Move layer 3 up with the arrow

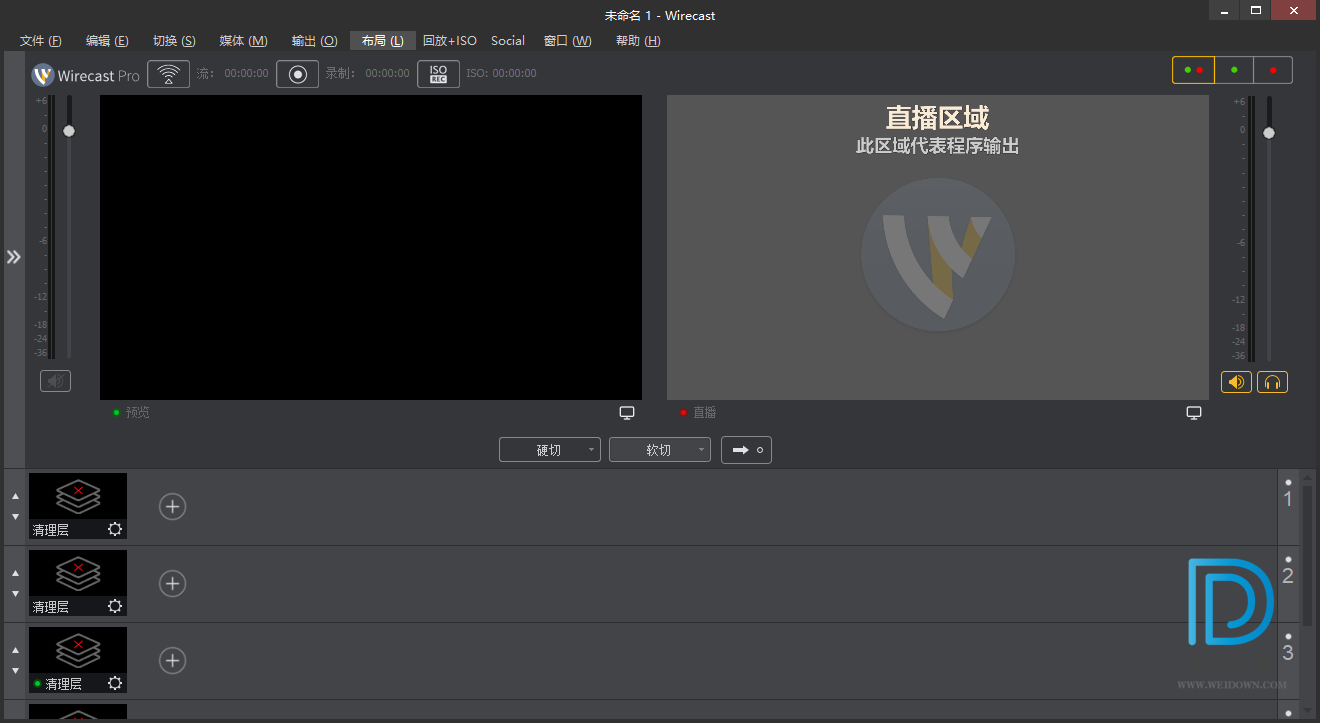coord(15,650)
